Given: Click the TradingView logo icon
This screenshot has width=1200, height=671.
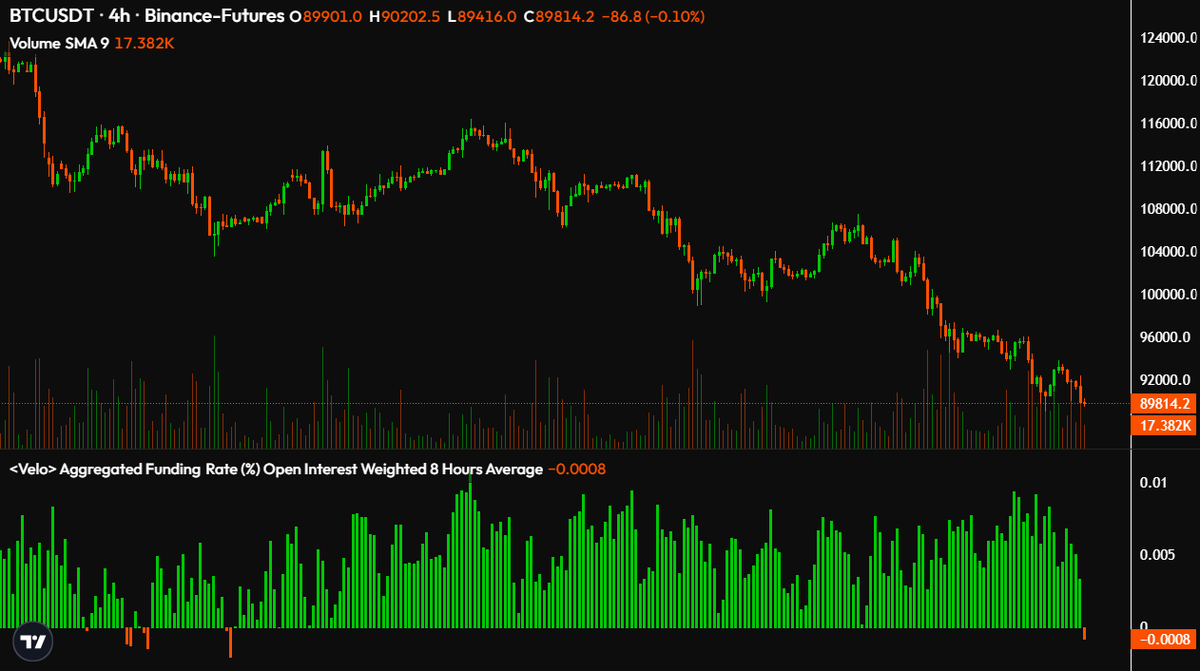Looking at the screenshot, I should (x=33, y=643).
